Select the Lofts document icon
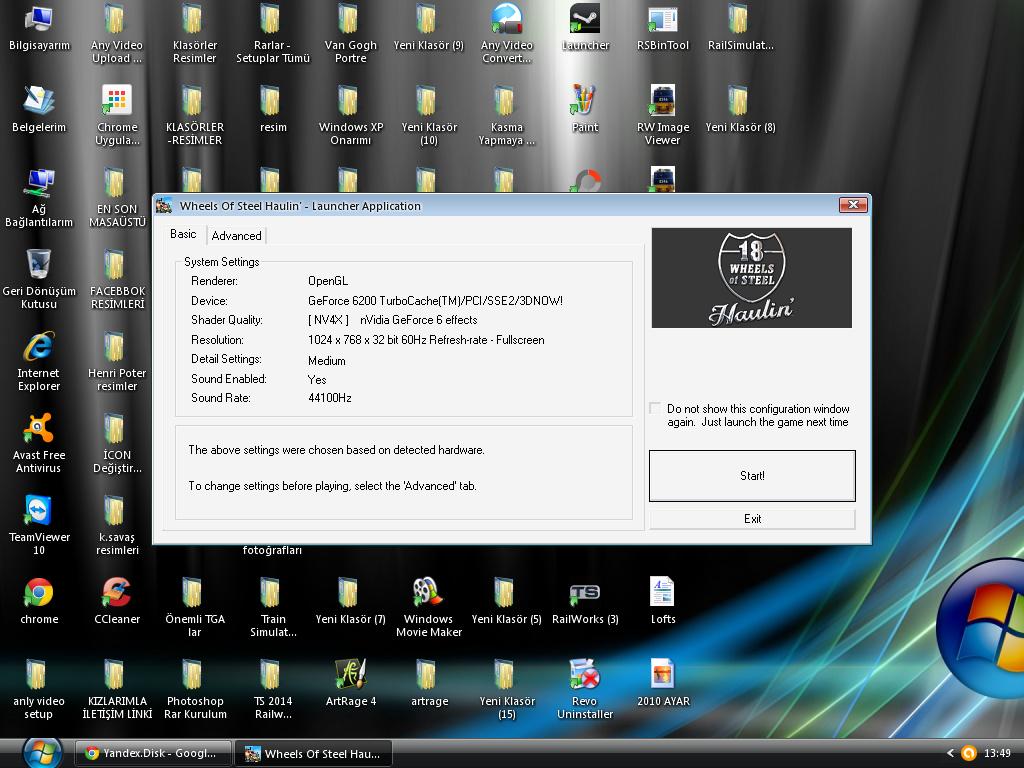The image size is (1024, 768). pos(663,601)
